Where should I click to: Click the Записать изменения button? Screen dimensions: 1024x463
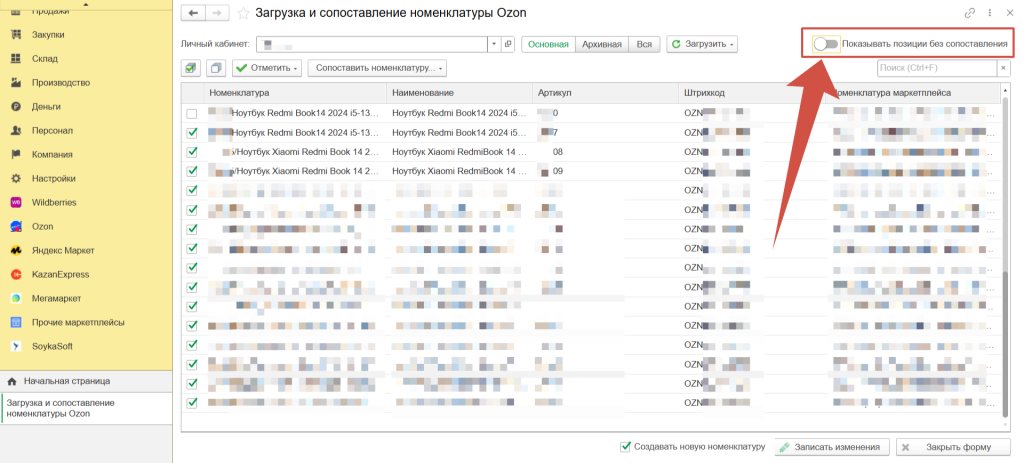pyautogui.click(x=829, y=447)
